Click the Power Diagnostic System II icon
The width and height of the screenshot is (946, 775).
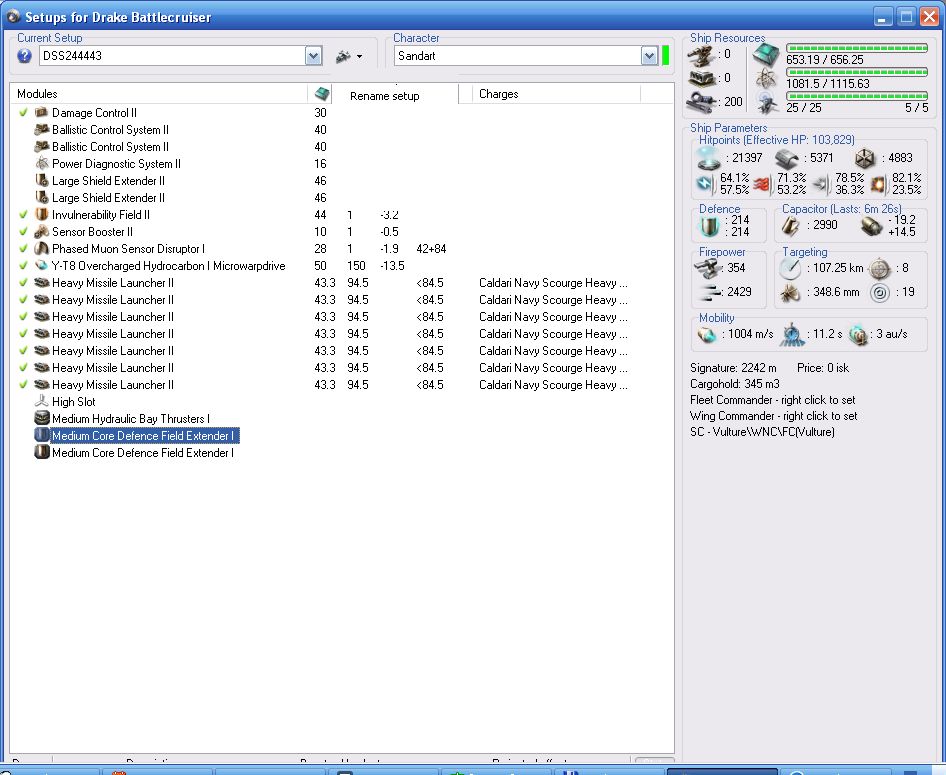click(42, 163)
